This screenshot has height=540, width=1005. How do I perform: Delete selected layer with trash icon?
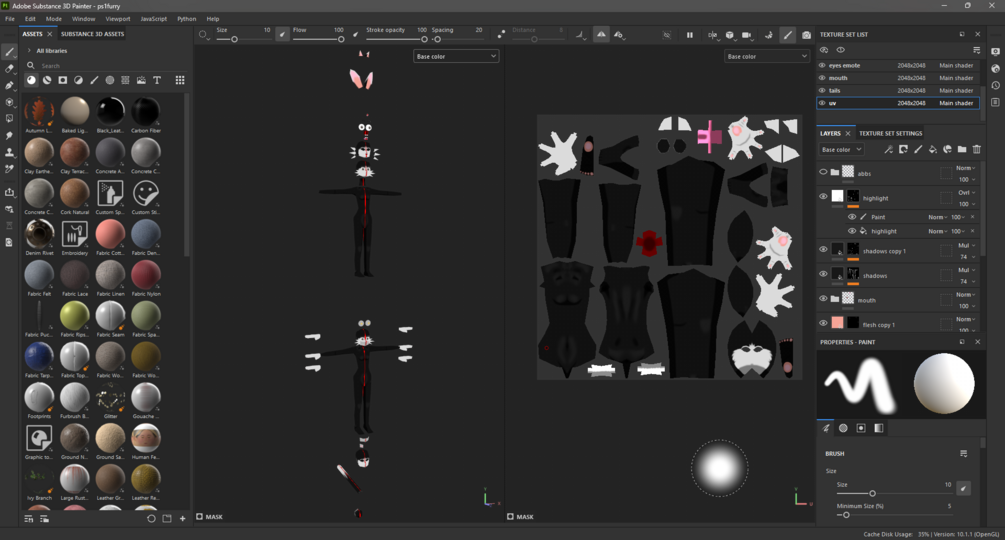pyautogui.click(x=977, y=149)
